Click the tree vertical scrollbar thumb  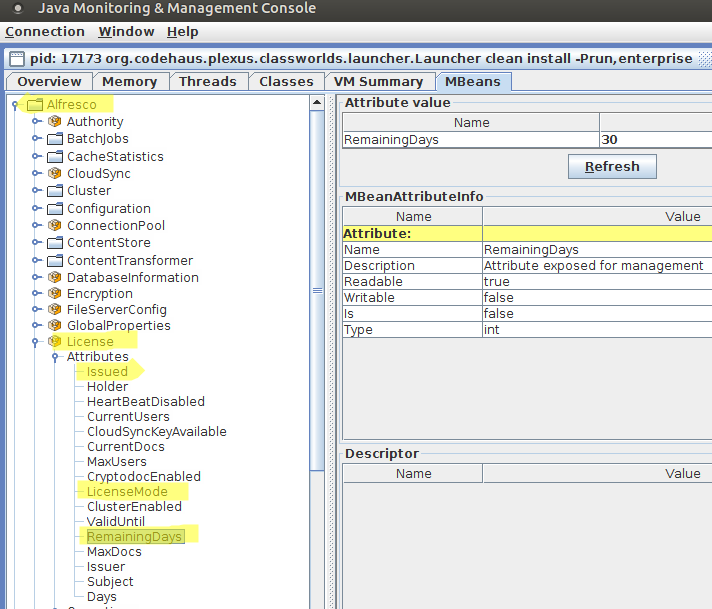point(317,290)
